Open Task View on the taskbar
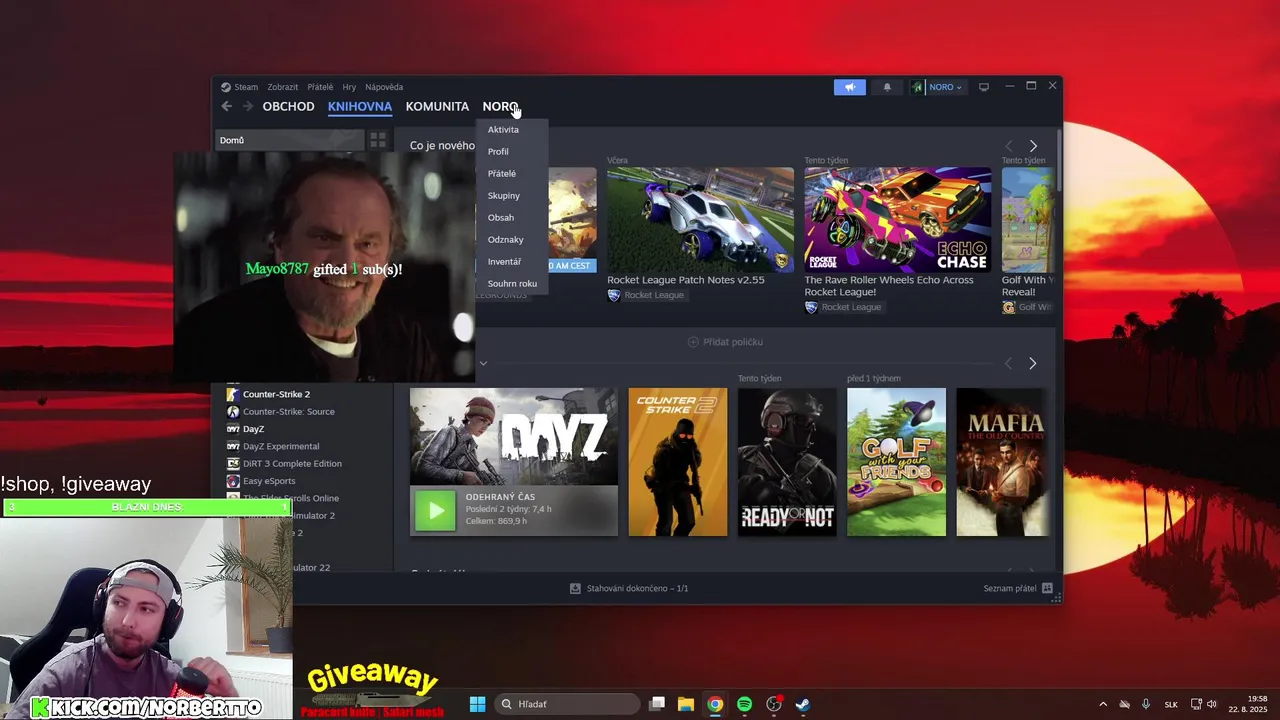Screen dimensions: 1280x720 657,704
